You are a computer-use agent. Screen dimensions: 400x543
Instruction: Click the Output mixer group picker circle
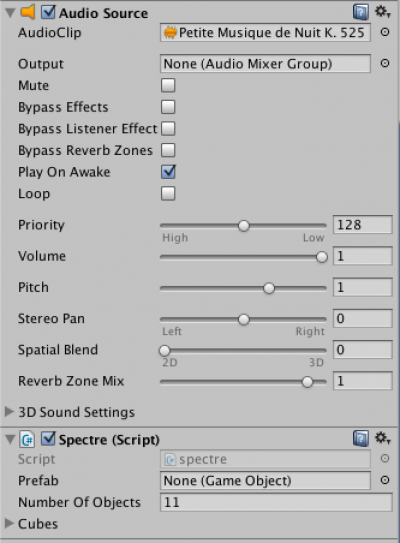coord(385,63)
